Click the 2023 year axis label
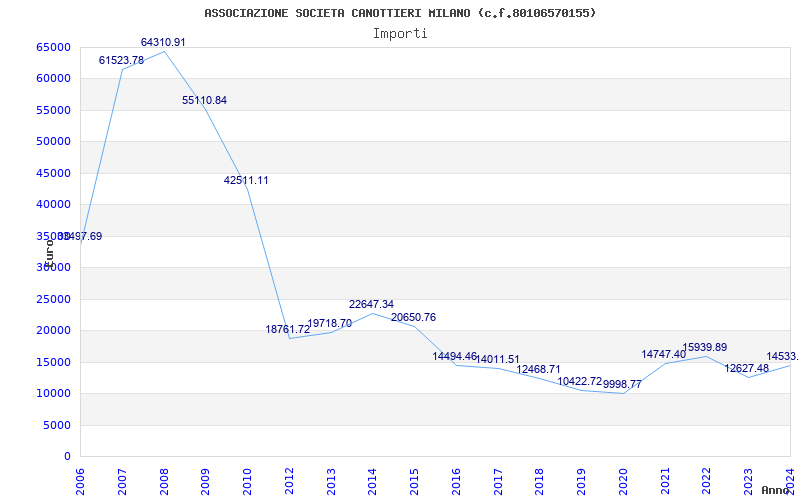Image resolution: width=800 pixels, height=500 pixels. pos(748,482)
